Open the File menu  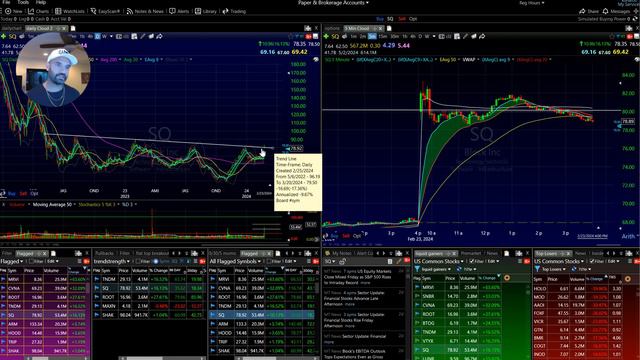tap(6, 2)
